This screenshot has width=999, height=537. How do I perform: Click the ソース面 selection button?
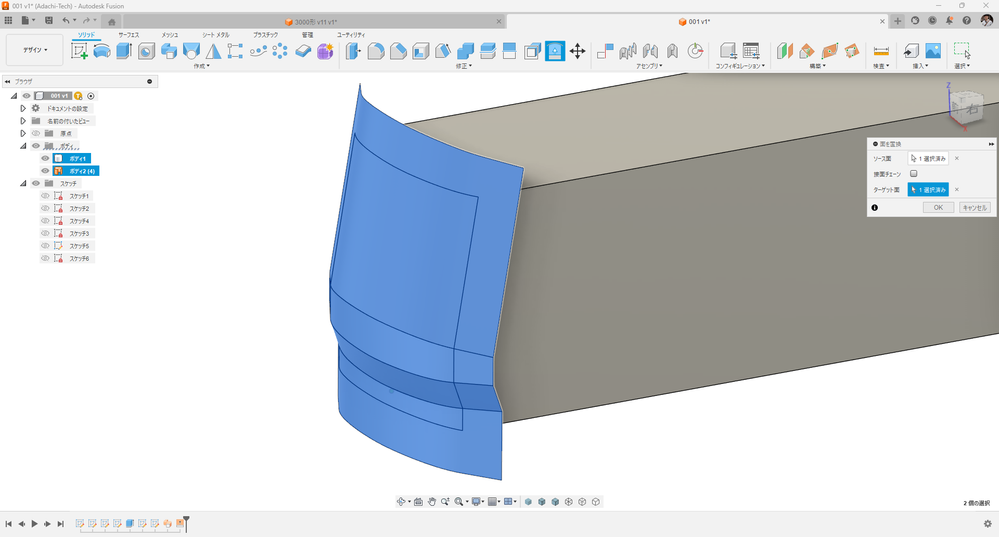[928, 159]
